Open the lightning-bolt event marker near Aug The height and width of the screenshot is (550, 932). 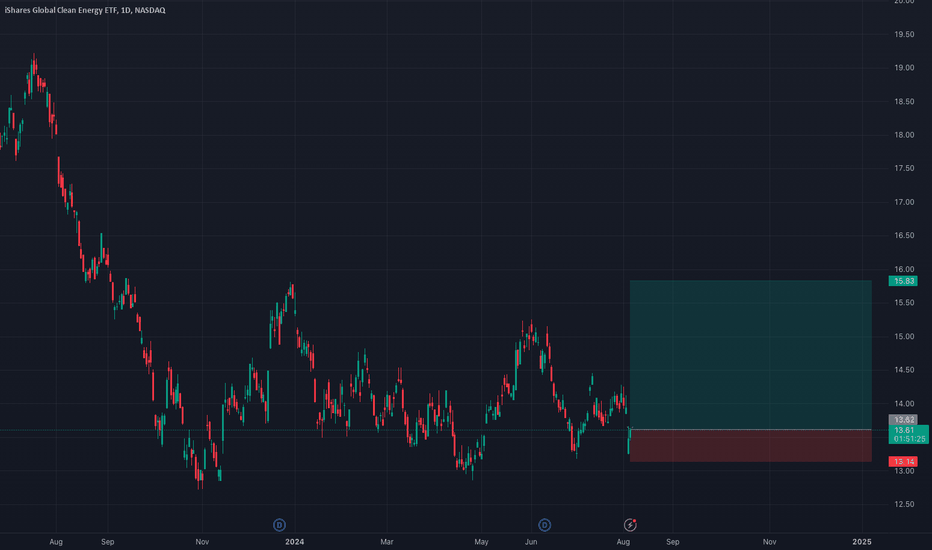630,525
